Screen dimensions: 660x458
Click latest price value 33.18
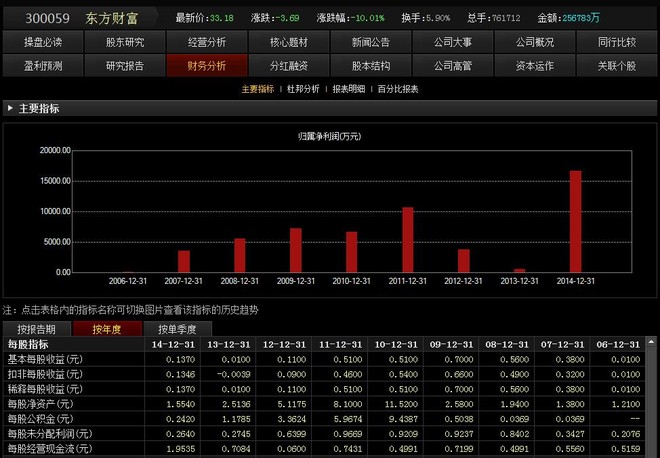coord(221,18)
